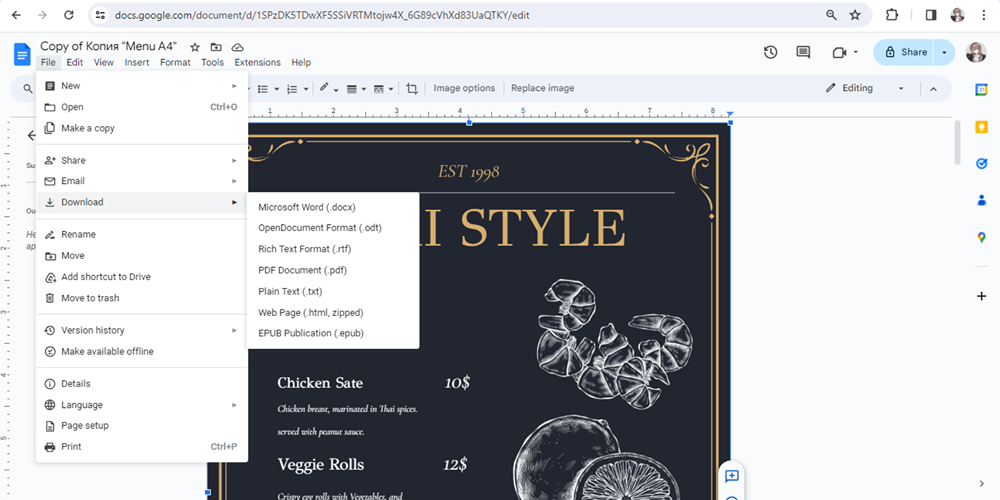Select the crop image tool
The image size is (1000, 500).
coord(412,89)
